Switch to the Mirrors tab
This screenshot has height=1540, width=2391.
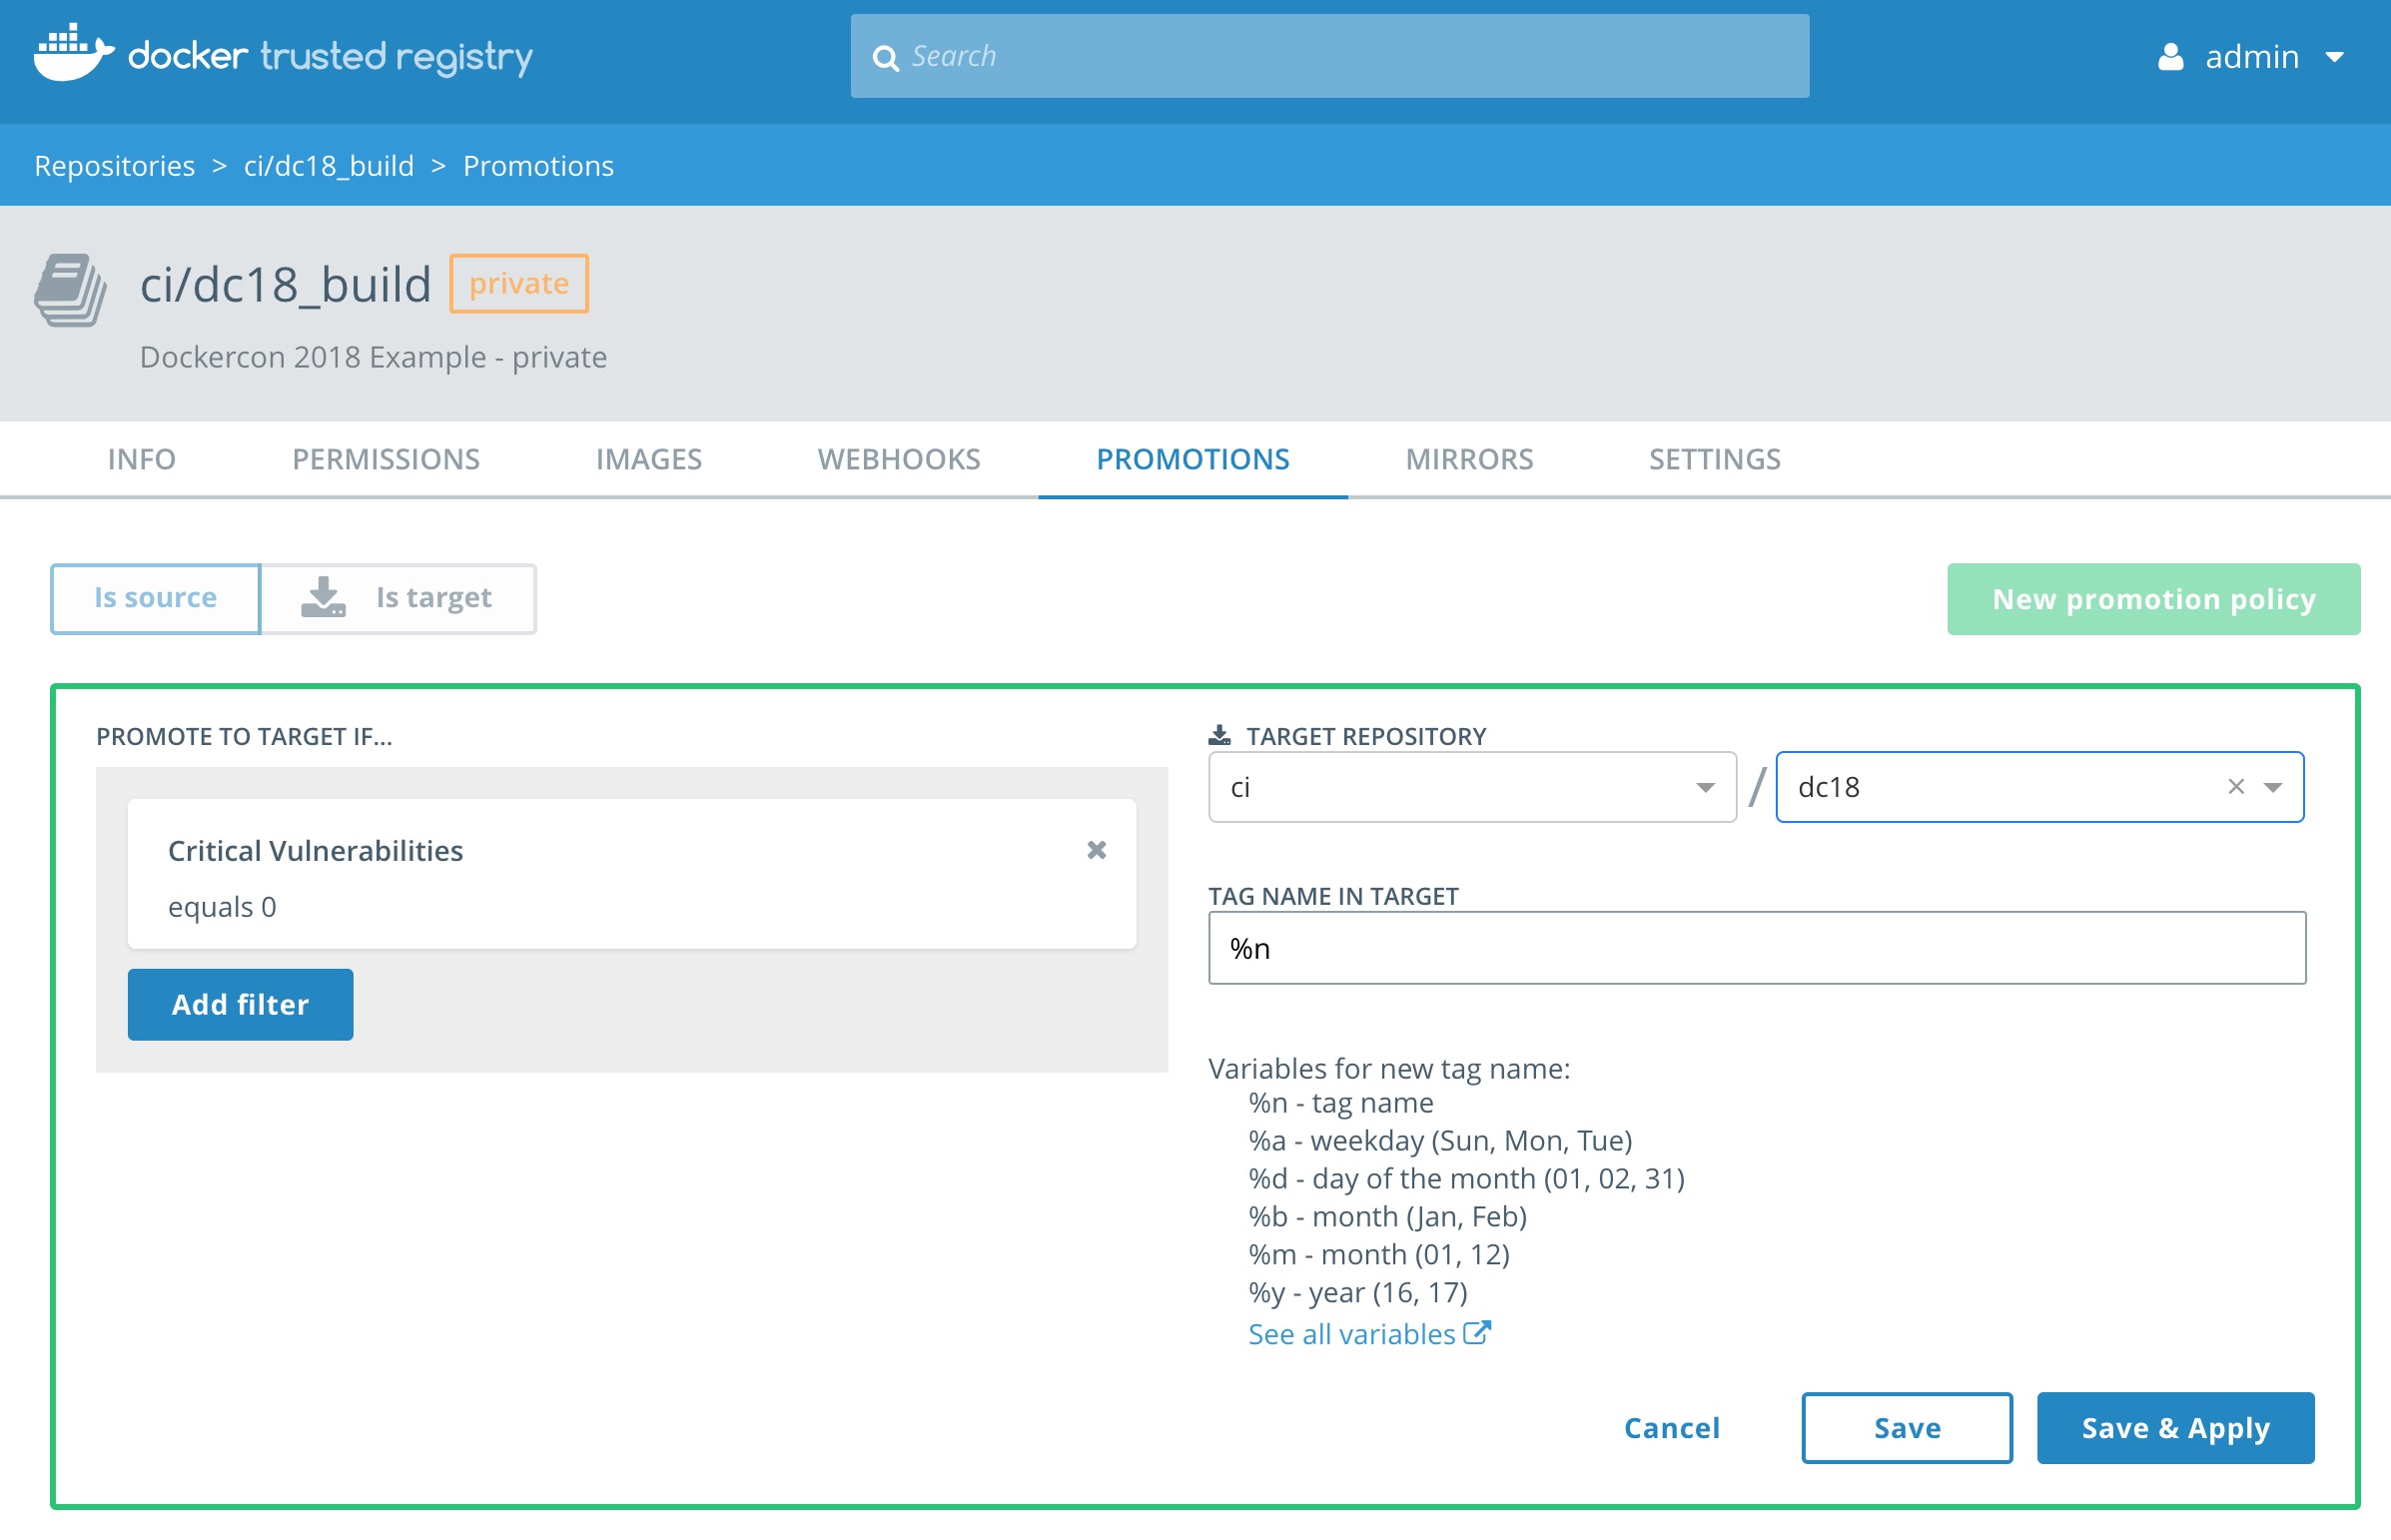(1468, 459)
